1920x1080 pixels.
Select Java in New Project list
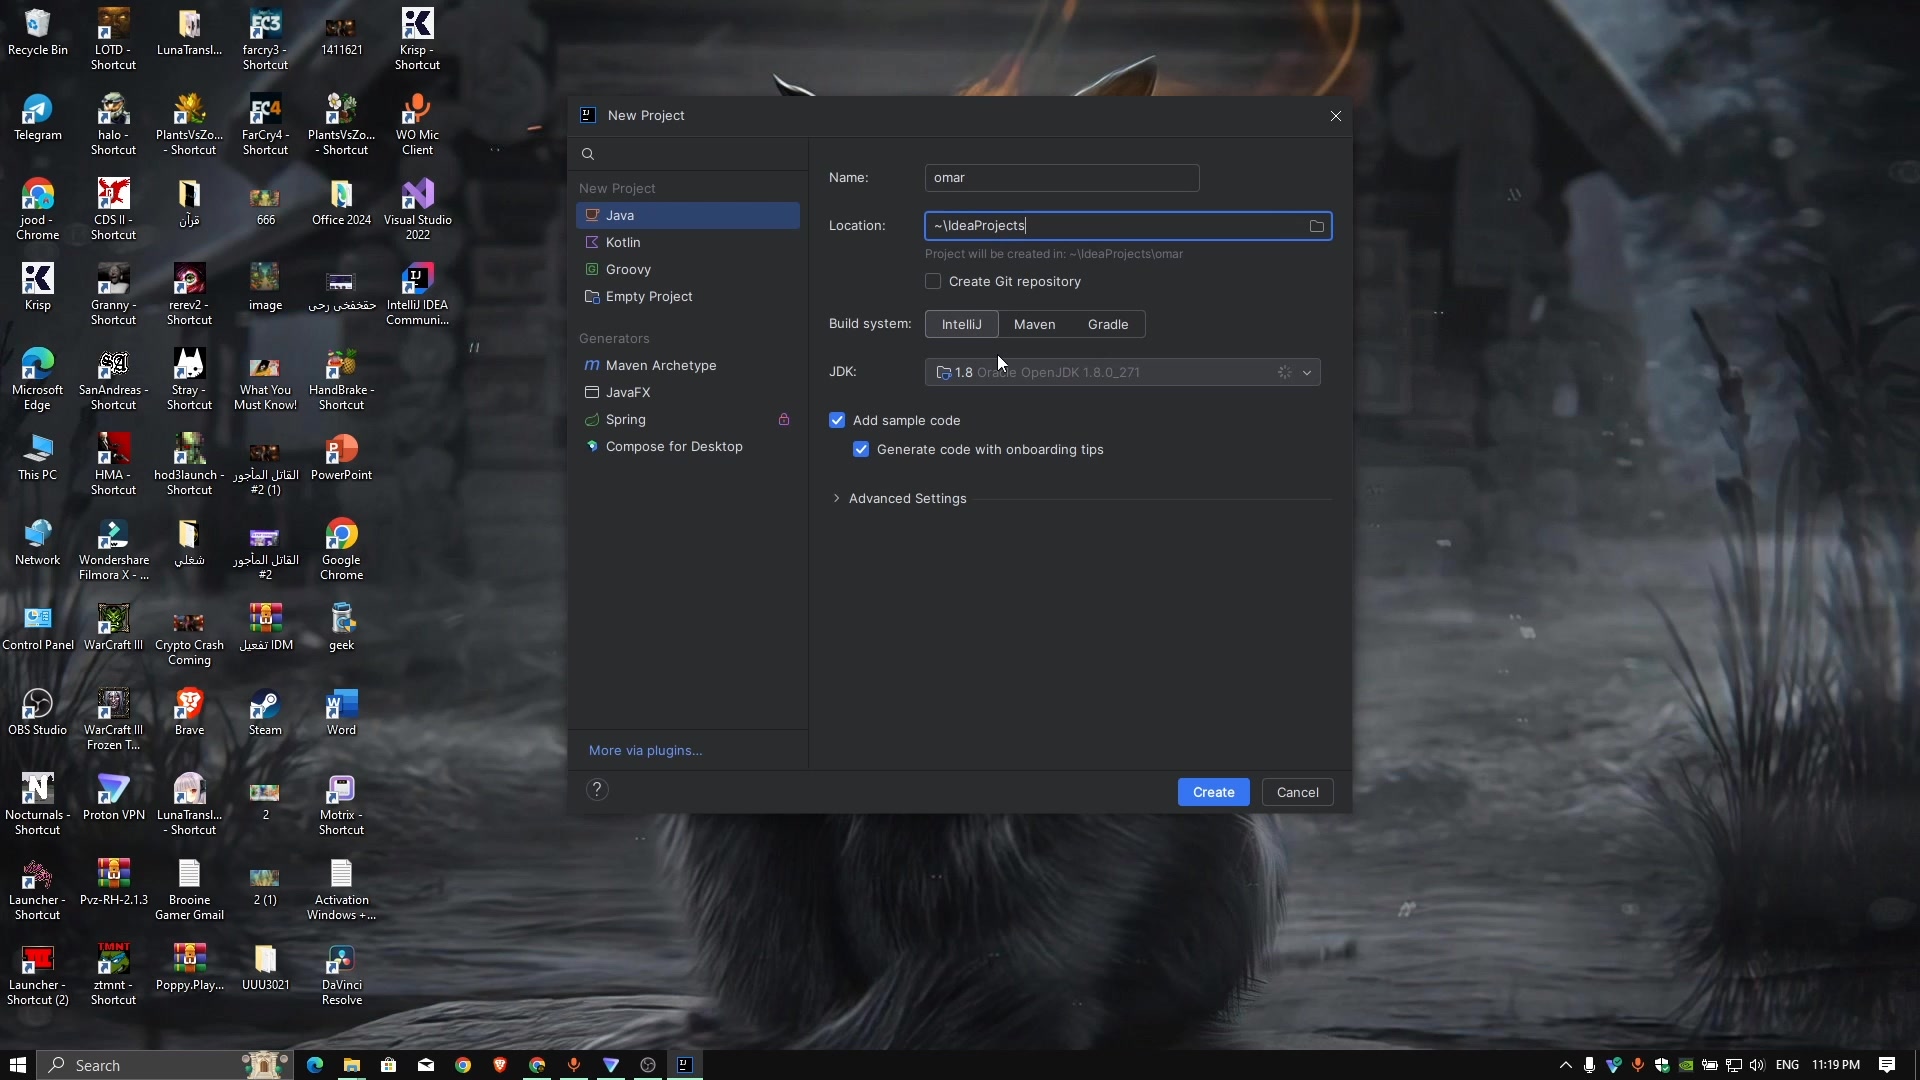pyautogui.click(x=687, y=215)
